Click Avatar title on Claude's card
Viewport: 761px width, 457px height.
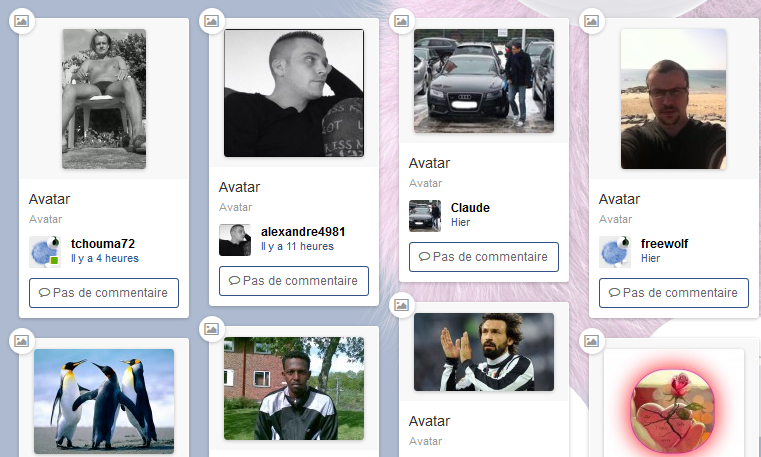click(x=429, y=163)
